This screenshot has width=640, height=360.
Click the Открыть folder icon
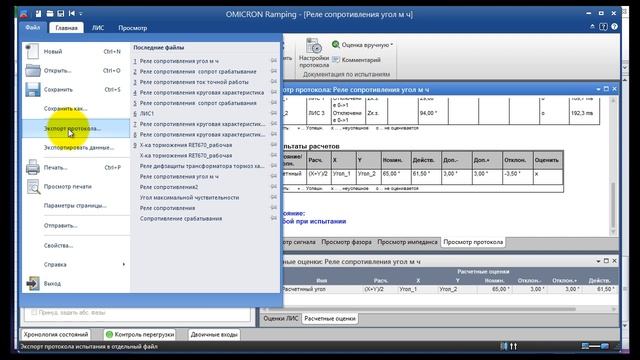coord(33,71)
